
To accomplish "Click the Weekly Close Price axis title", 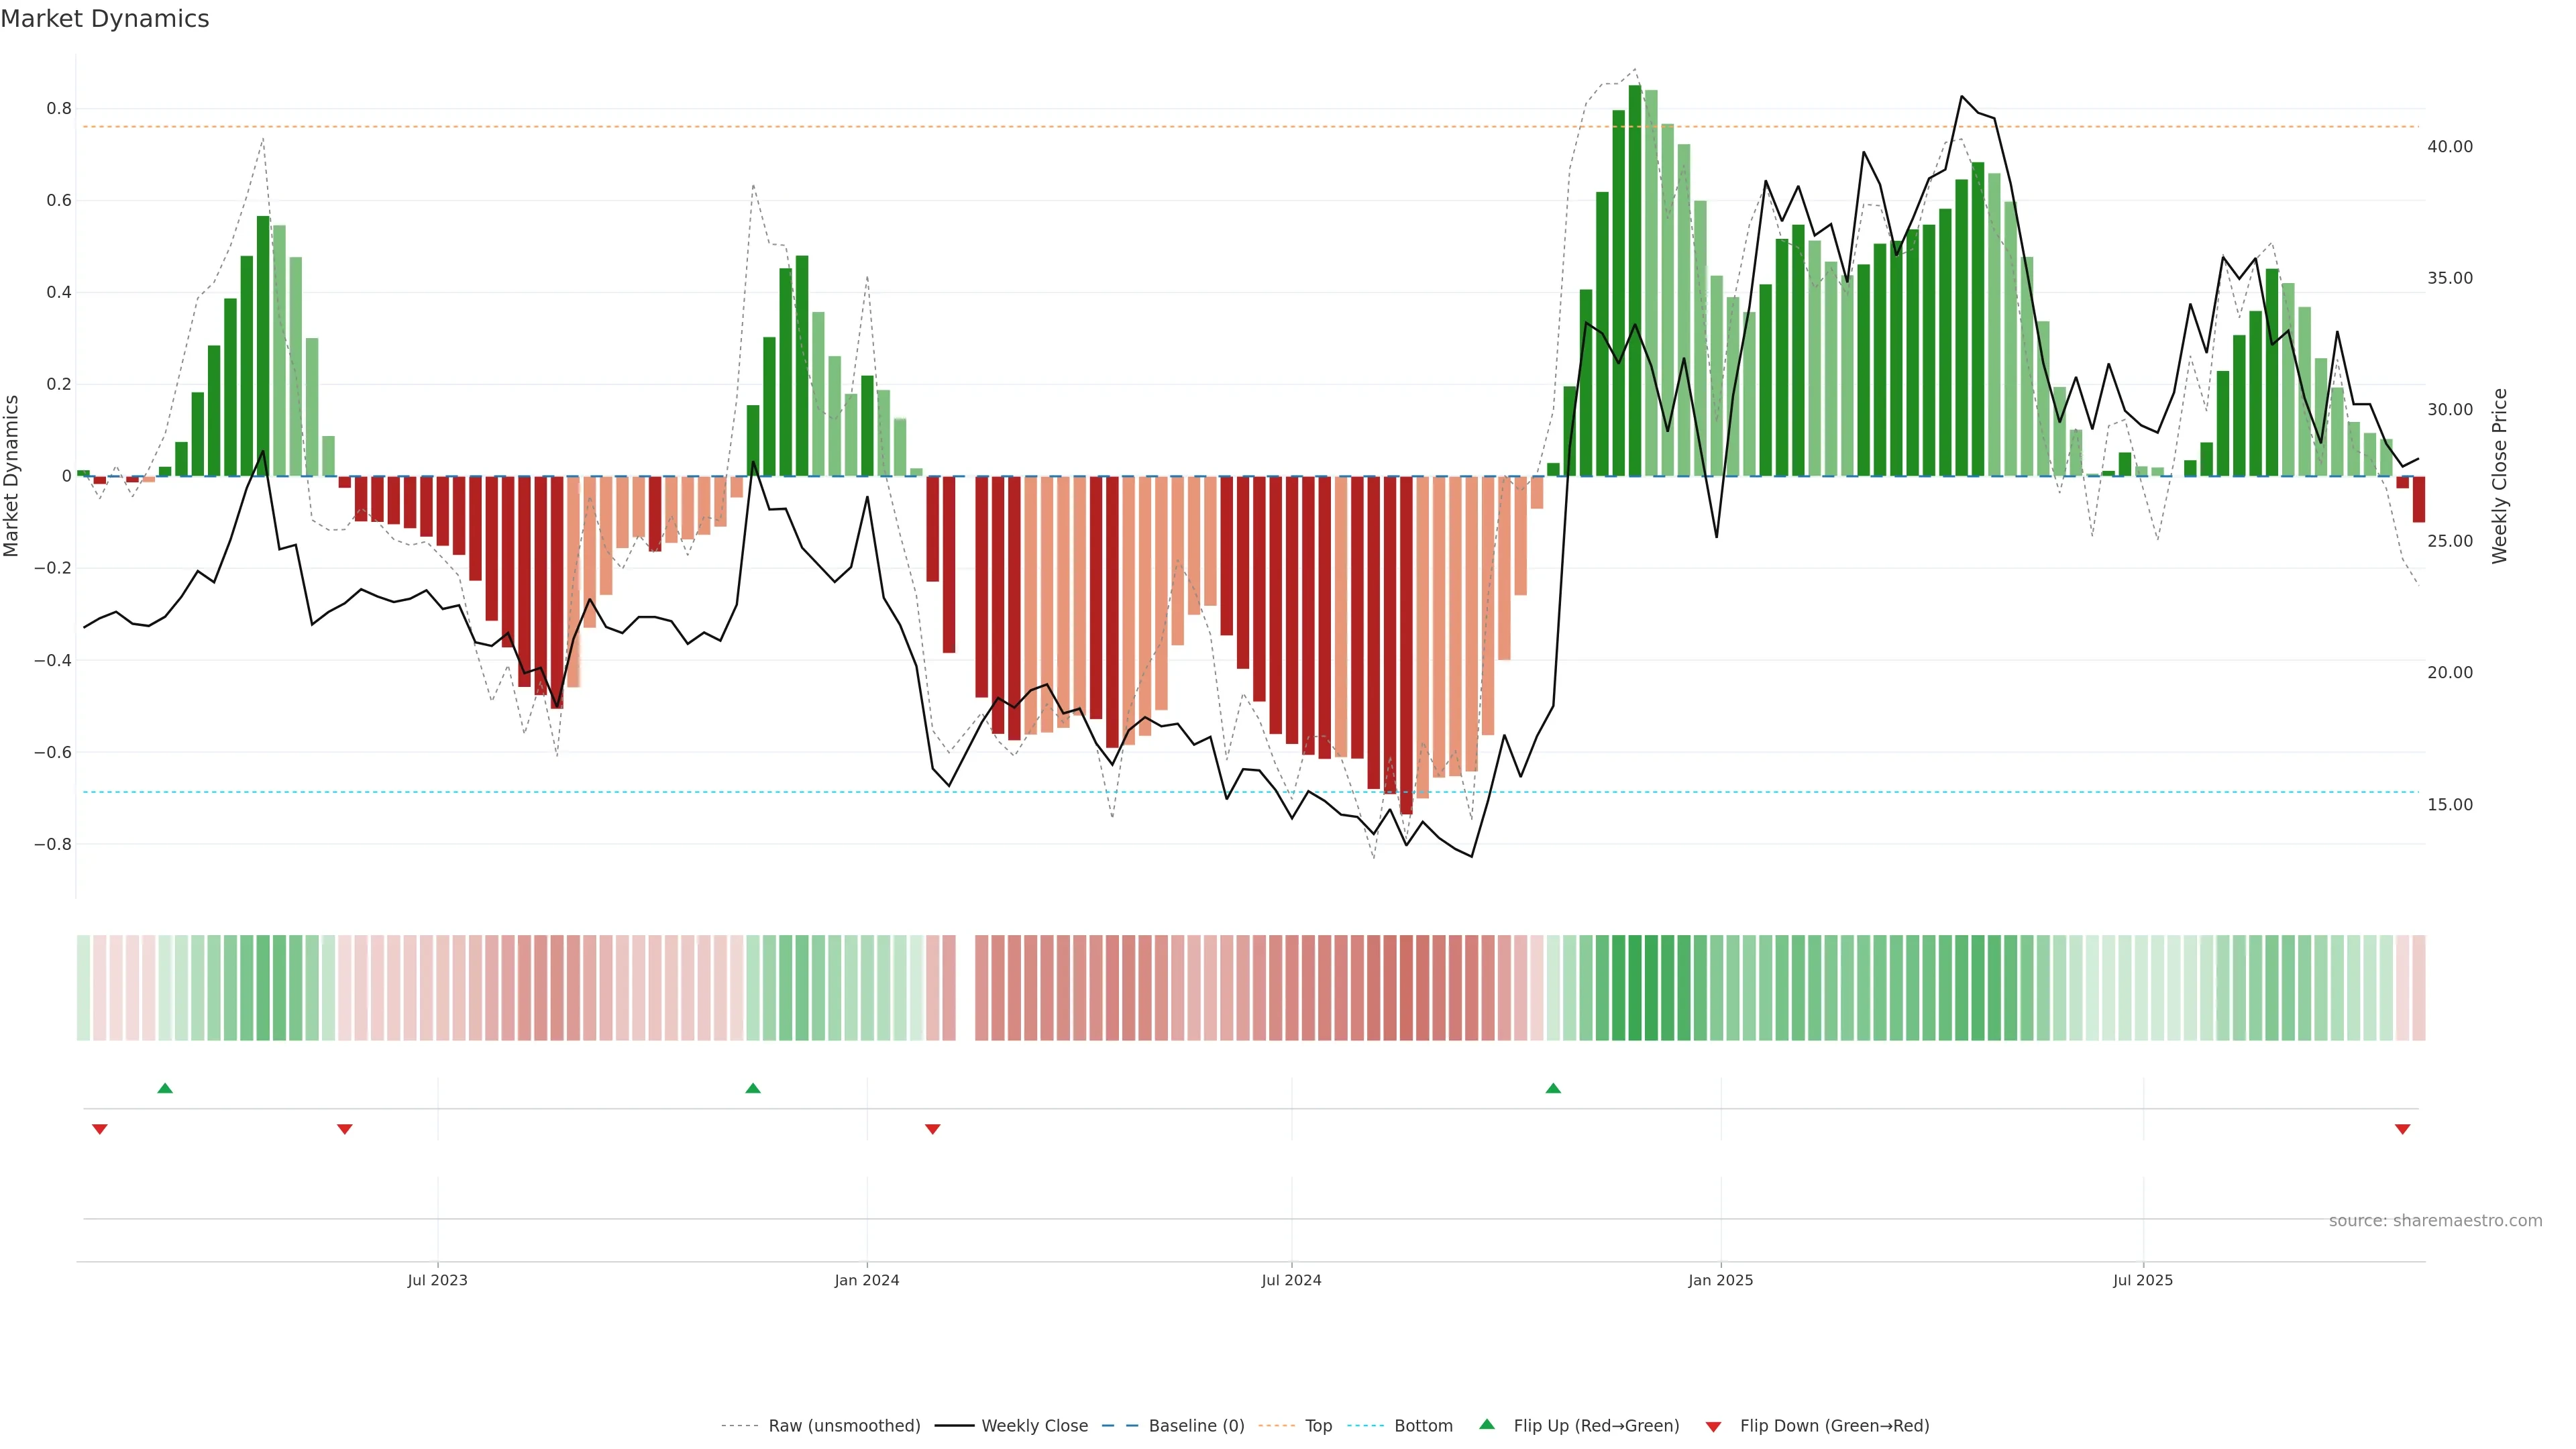I will coord(2499,476).
